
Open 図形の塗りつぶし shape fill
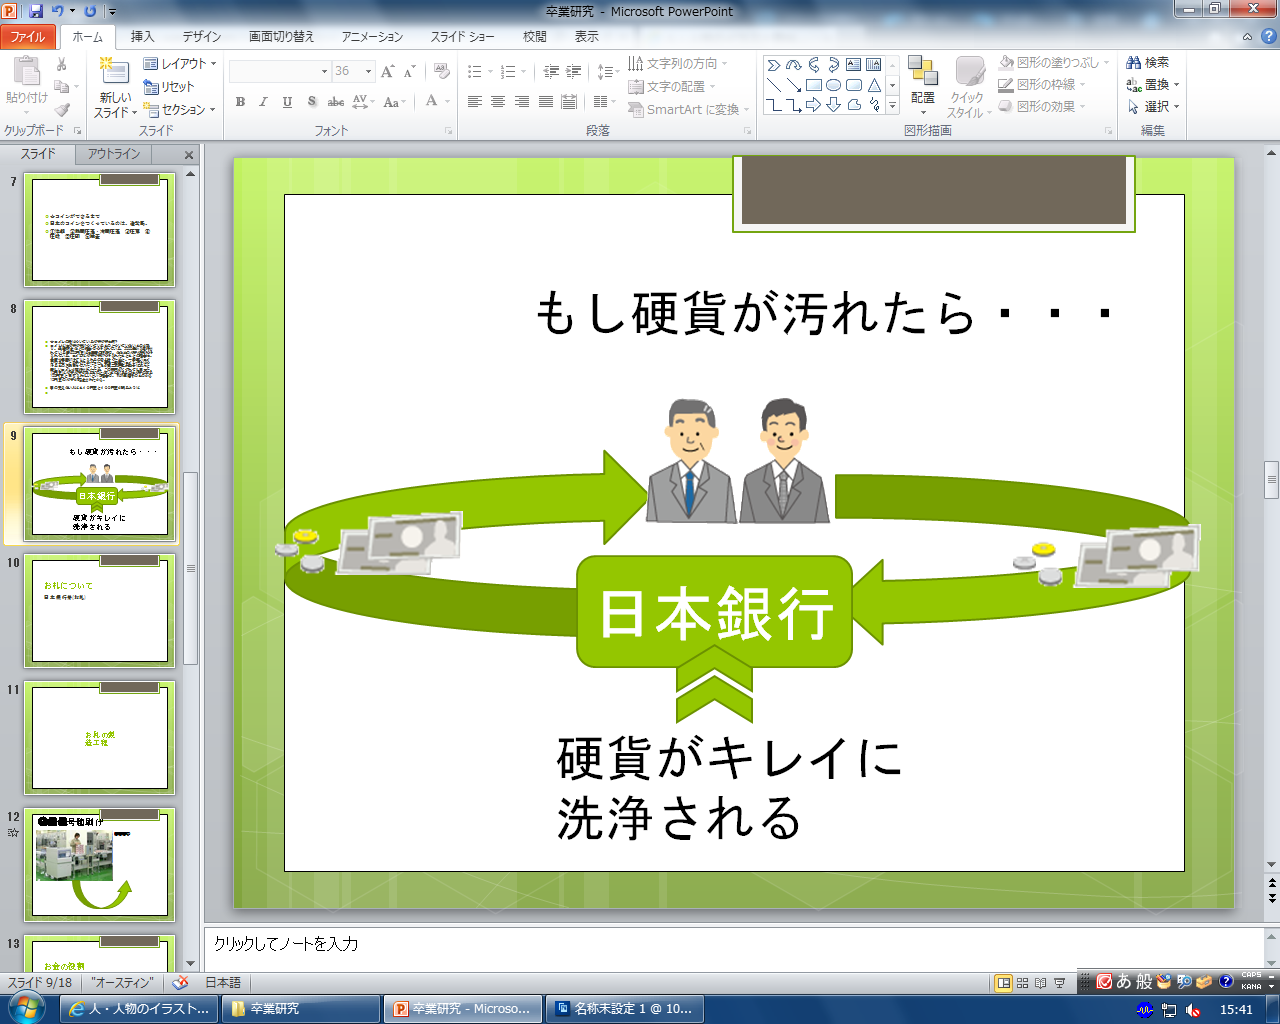[1054, 63]
